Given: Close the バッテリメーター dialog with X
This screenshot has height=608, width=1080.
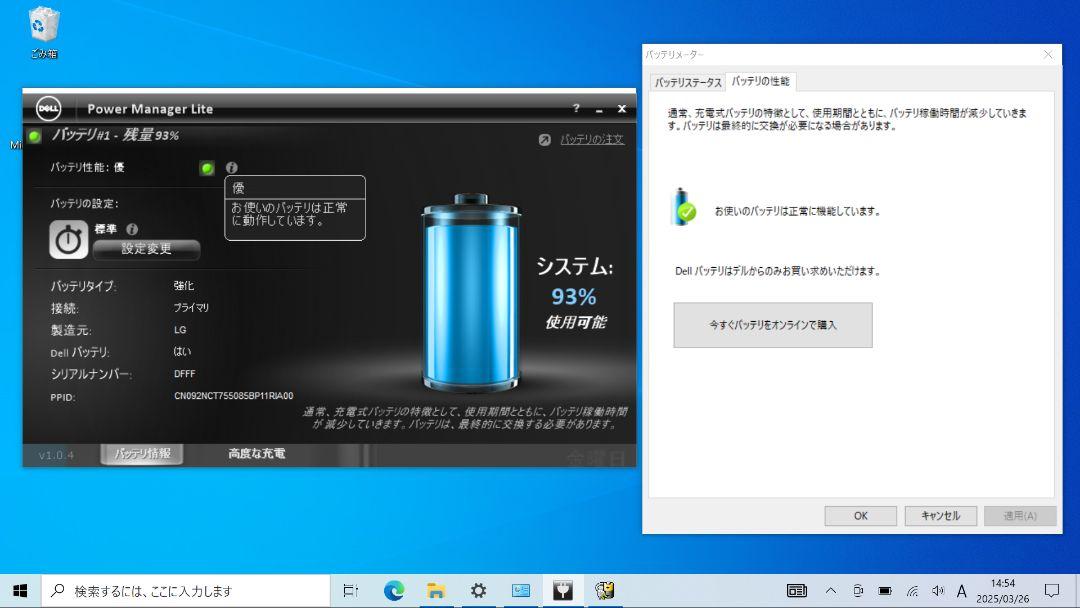Looking at the screenshot, I should tap(1048, 54).
